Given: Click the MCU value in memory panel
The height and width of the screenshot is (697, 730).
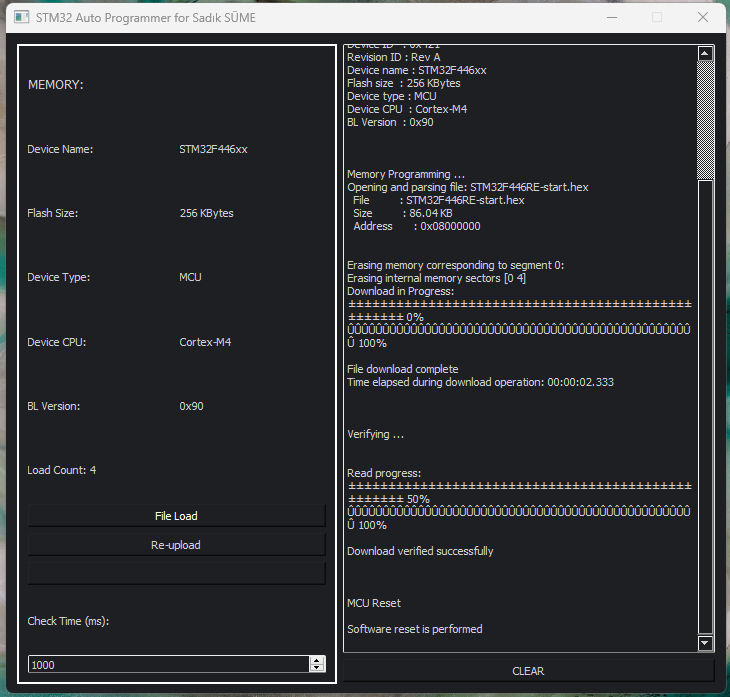Looking at the screenshot, I should (x=190, y=277).
